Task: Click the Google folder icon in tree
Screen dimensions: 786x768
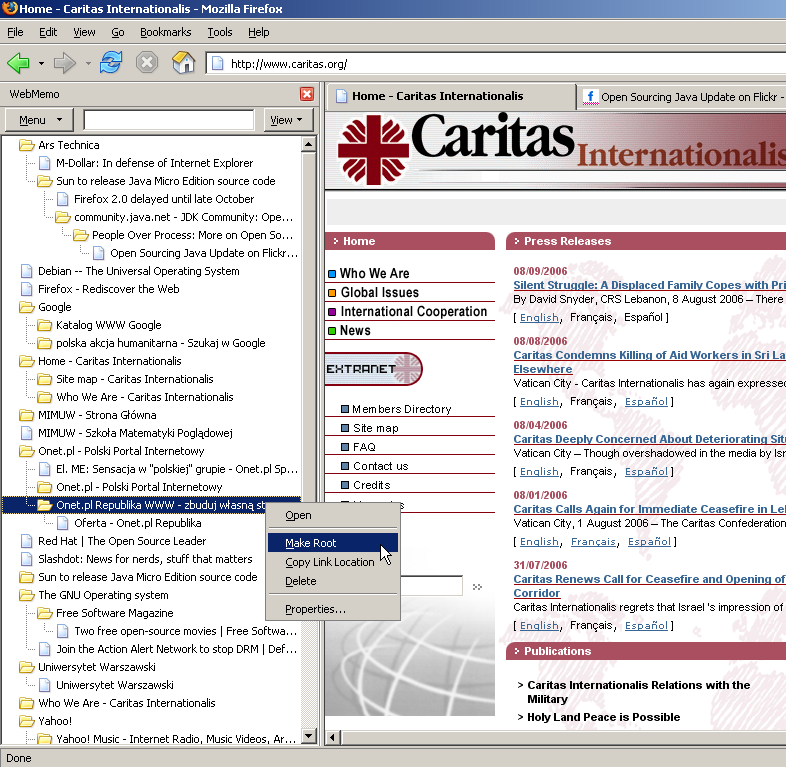Action: click(26, 307)
